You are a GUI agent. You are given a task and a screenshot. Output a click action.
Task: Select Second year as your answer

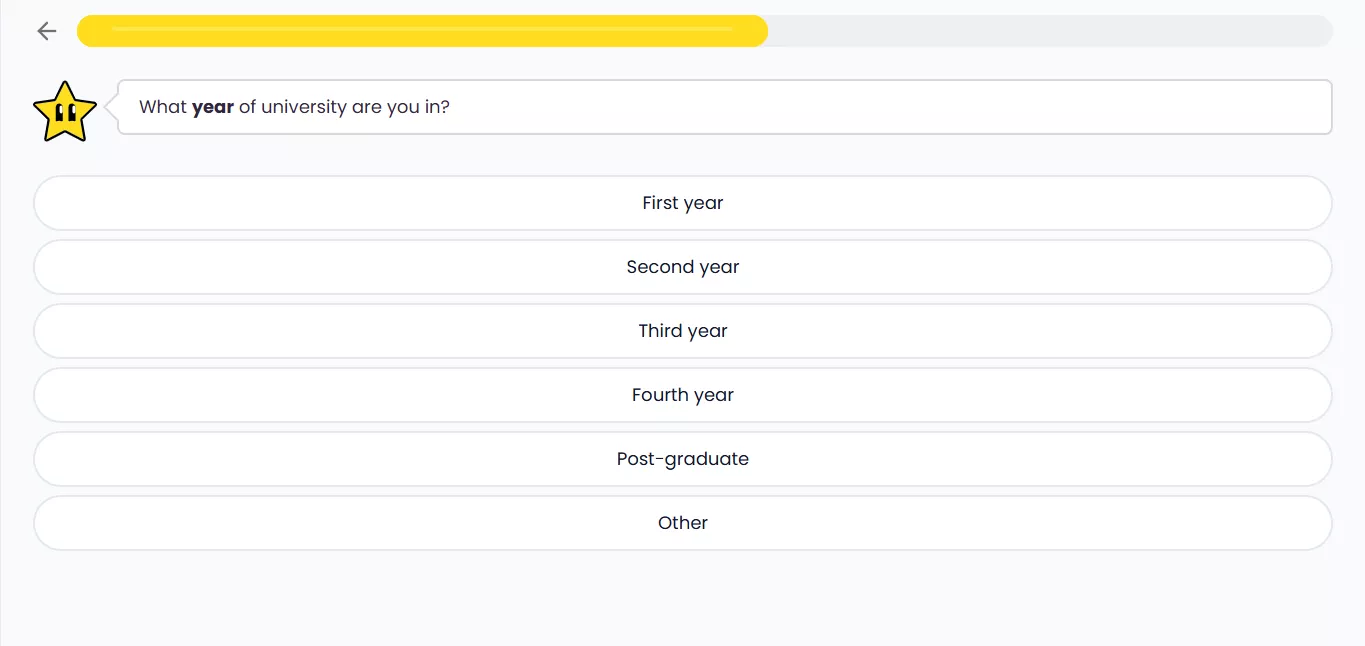click(x=682, y=267)
